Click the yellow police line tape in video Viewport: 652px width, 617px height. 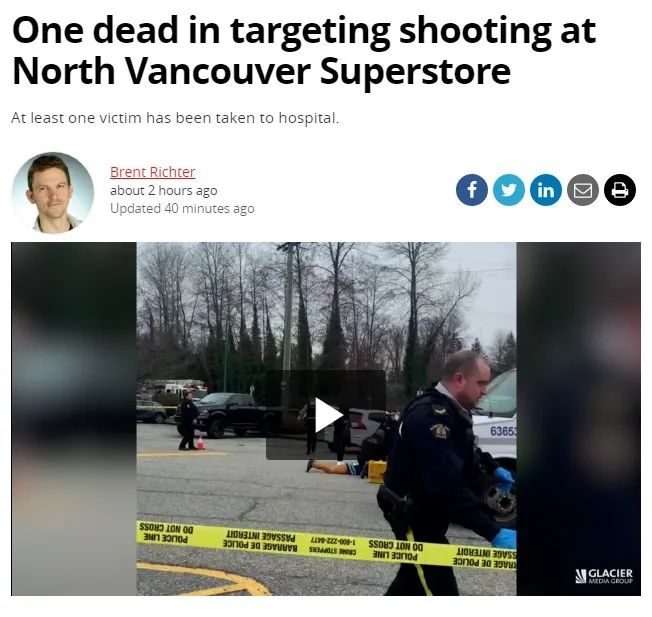[326, 545]
